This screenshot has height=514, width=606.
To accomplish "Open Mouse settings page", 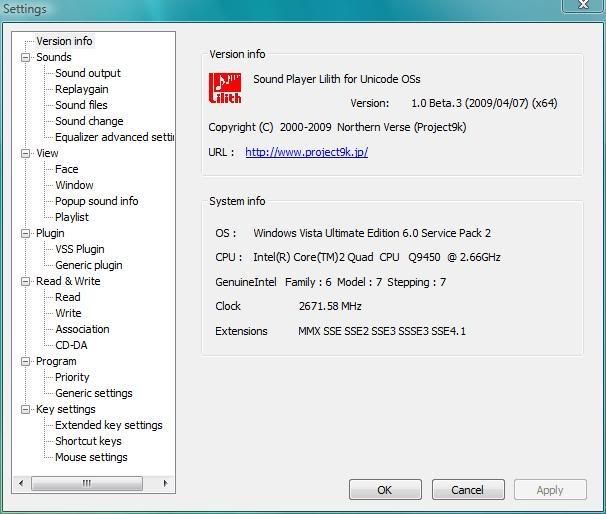I will click(x=91, y=457).
